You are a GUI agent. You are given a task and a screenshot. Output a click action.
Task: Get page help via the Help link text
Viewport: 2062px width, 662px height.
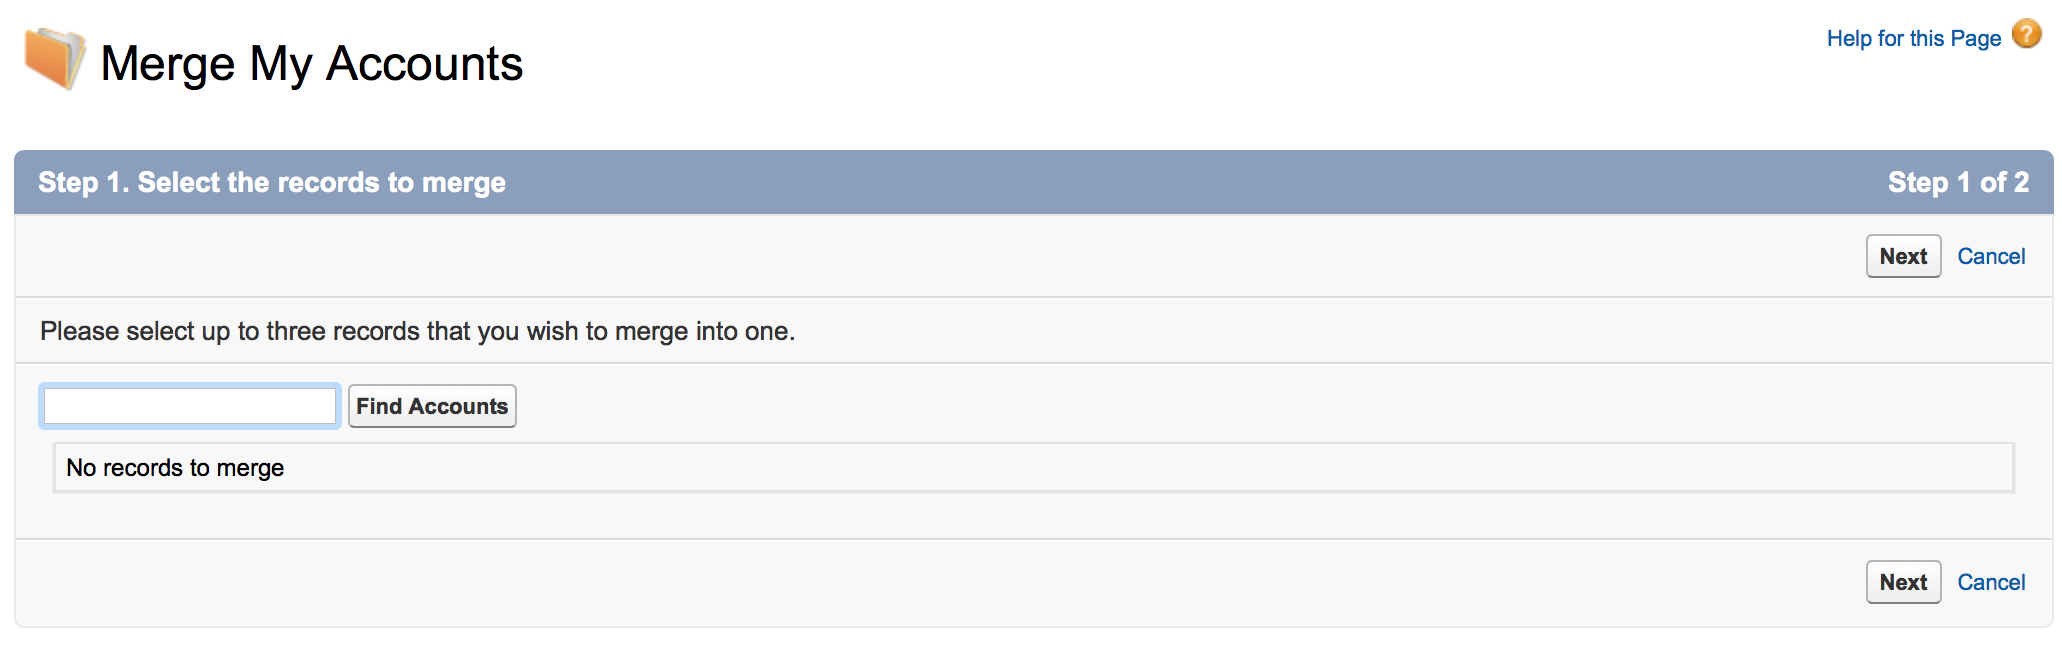click(x=1913, y=39)
